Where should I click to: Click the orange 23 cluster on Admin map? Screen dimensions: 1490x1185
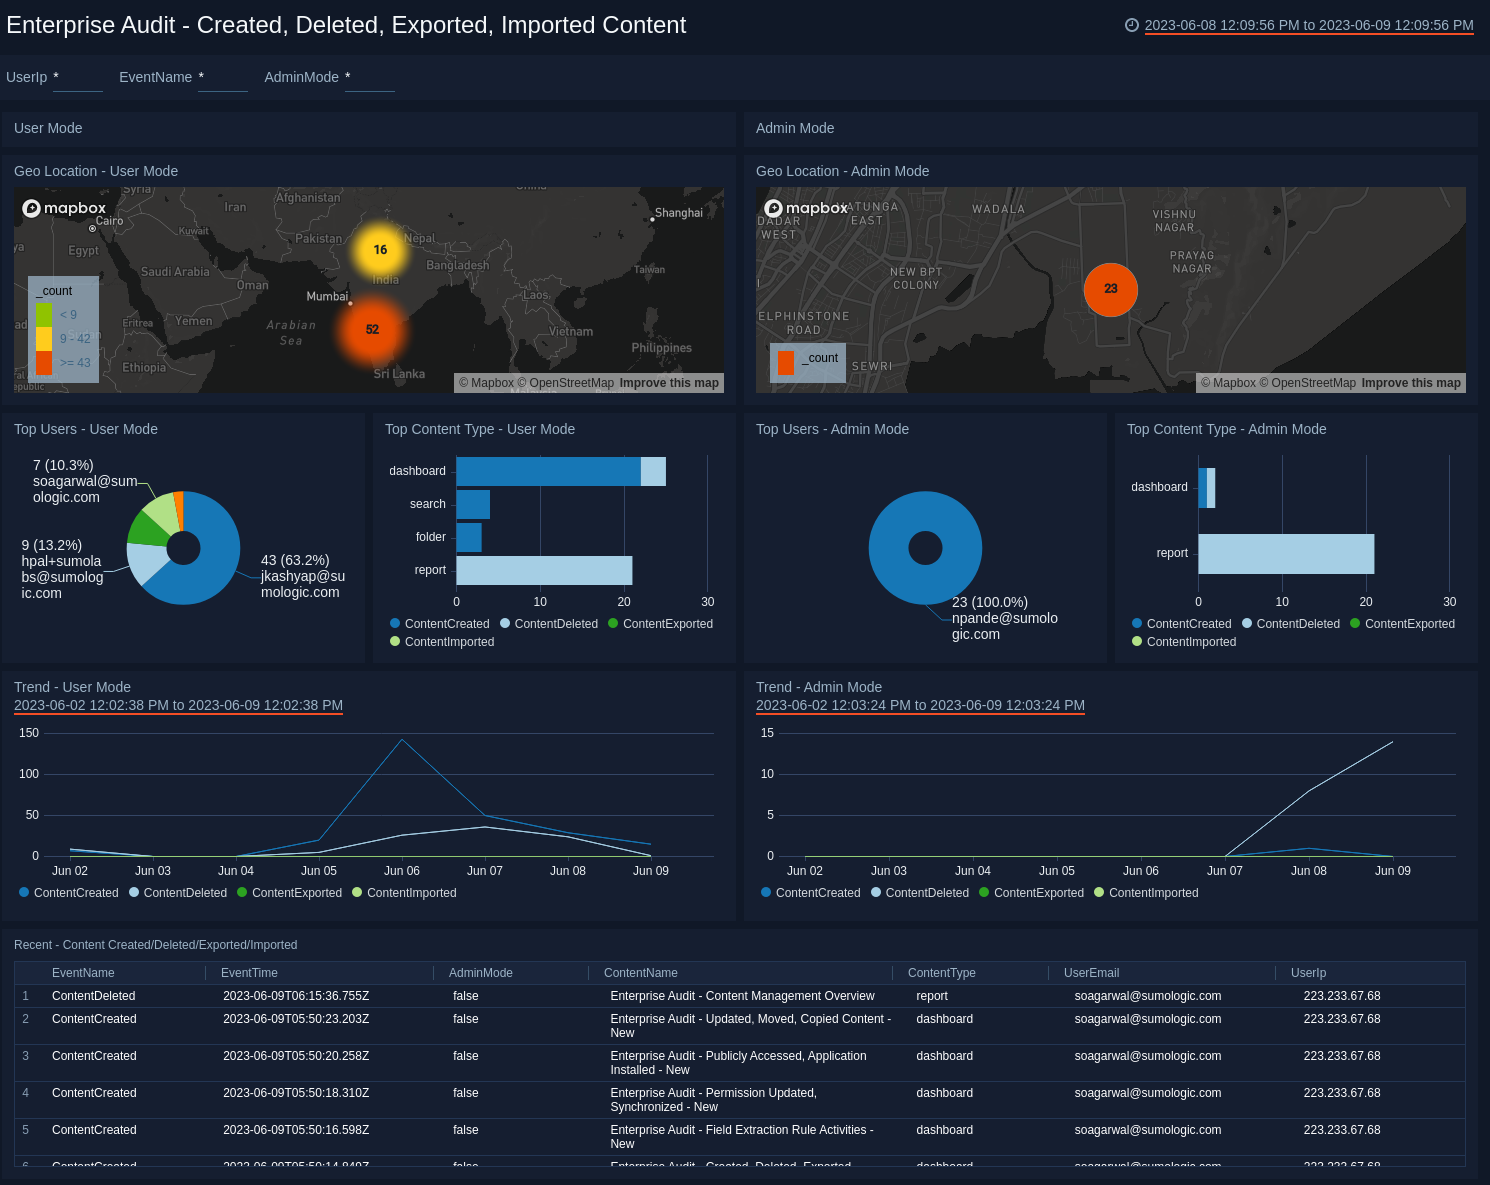tap(1110, 289)
